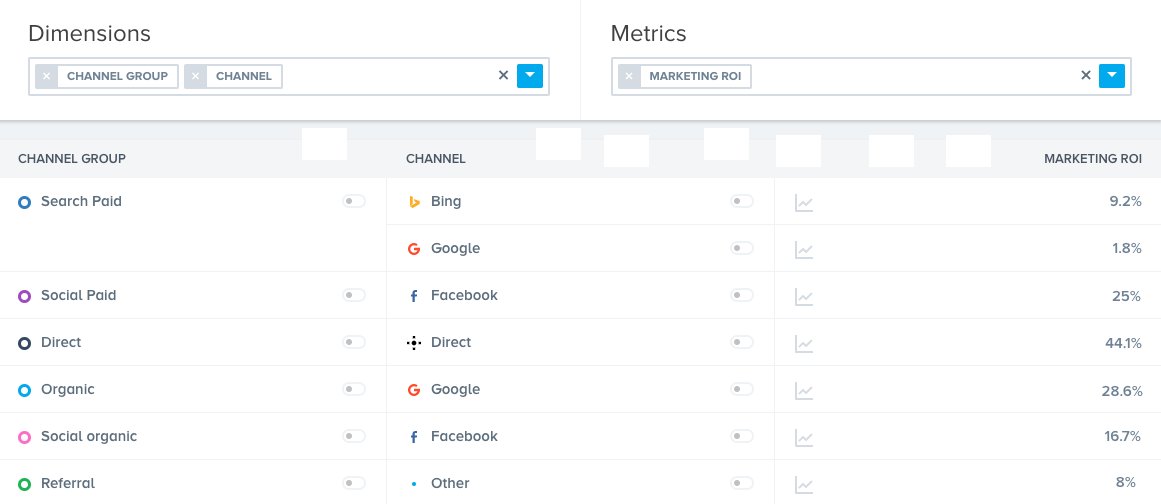Click Facebook logo in Social Paid row
Screen dimensions: 1161x504
click(414, 296)
